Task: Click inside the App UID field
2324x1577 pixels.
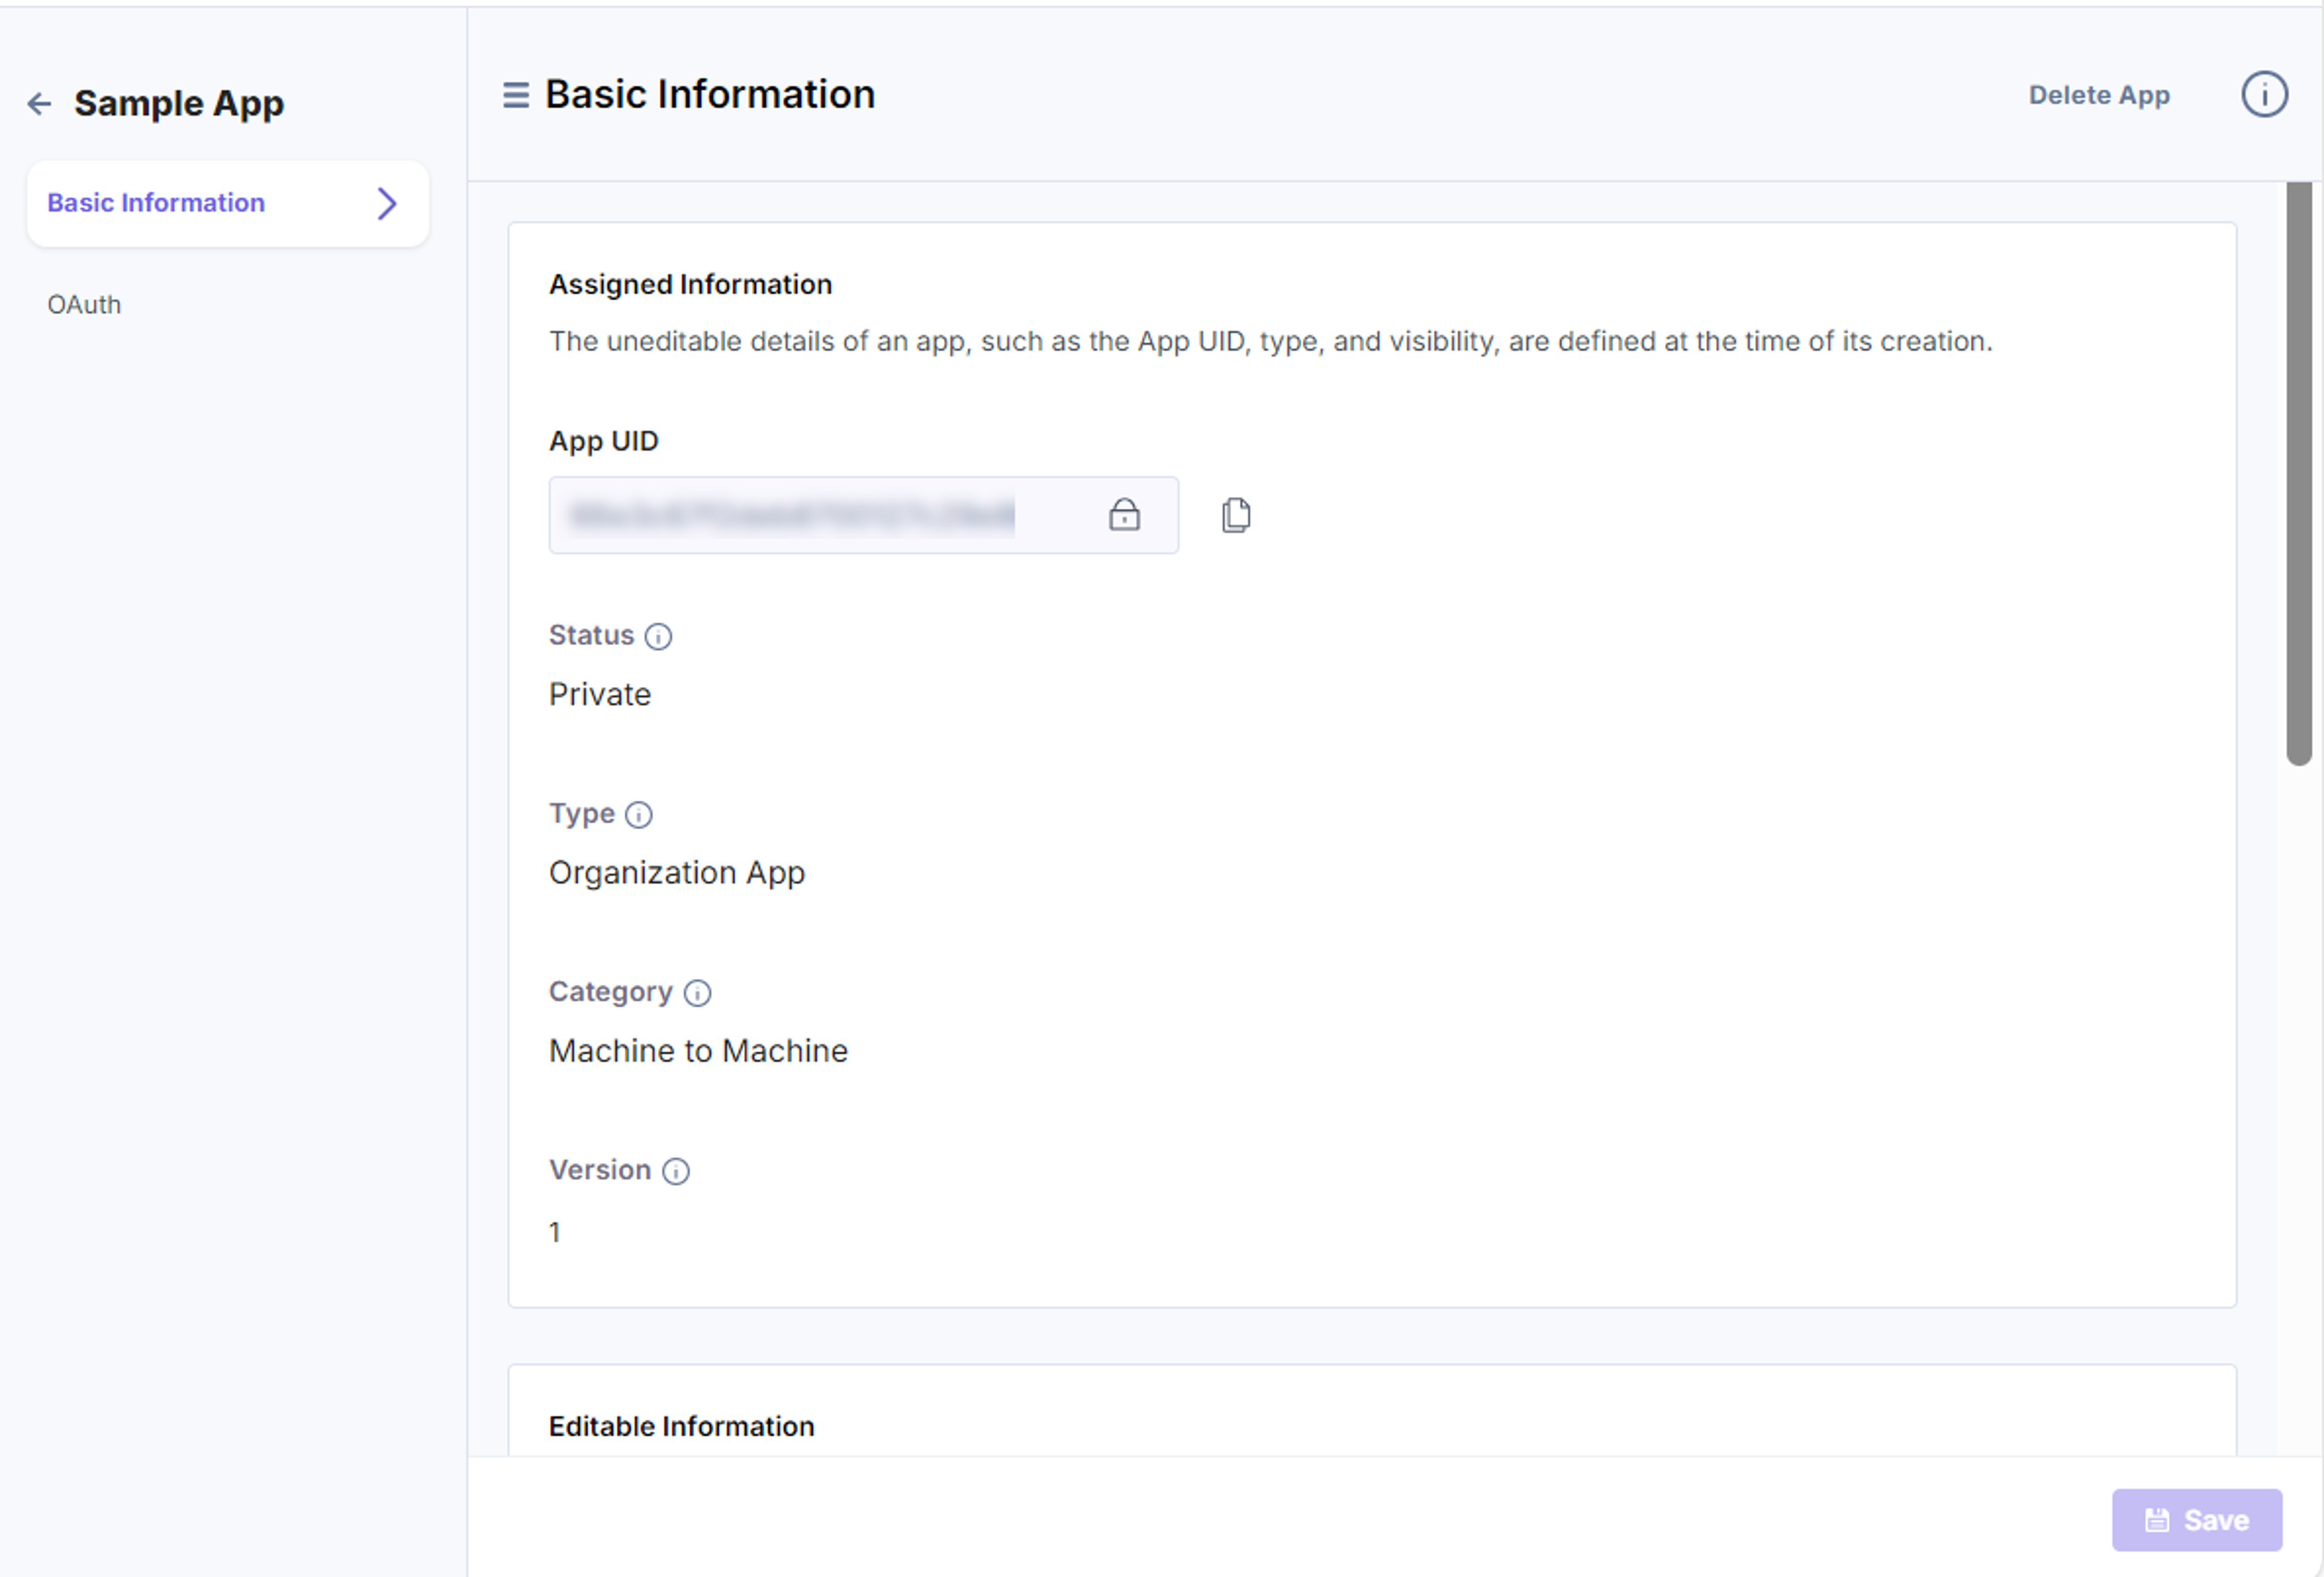Action: click(863, 515)
